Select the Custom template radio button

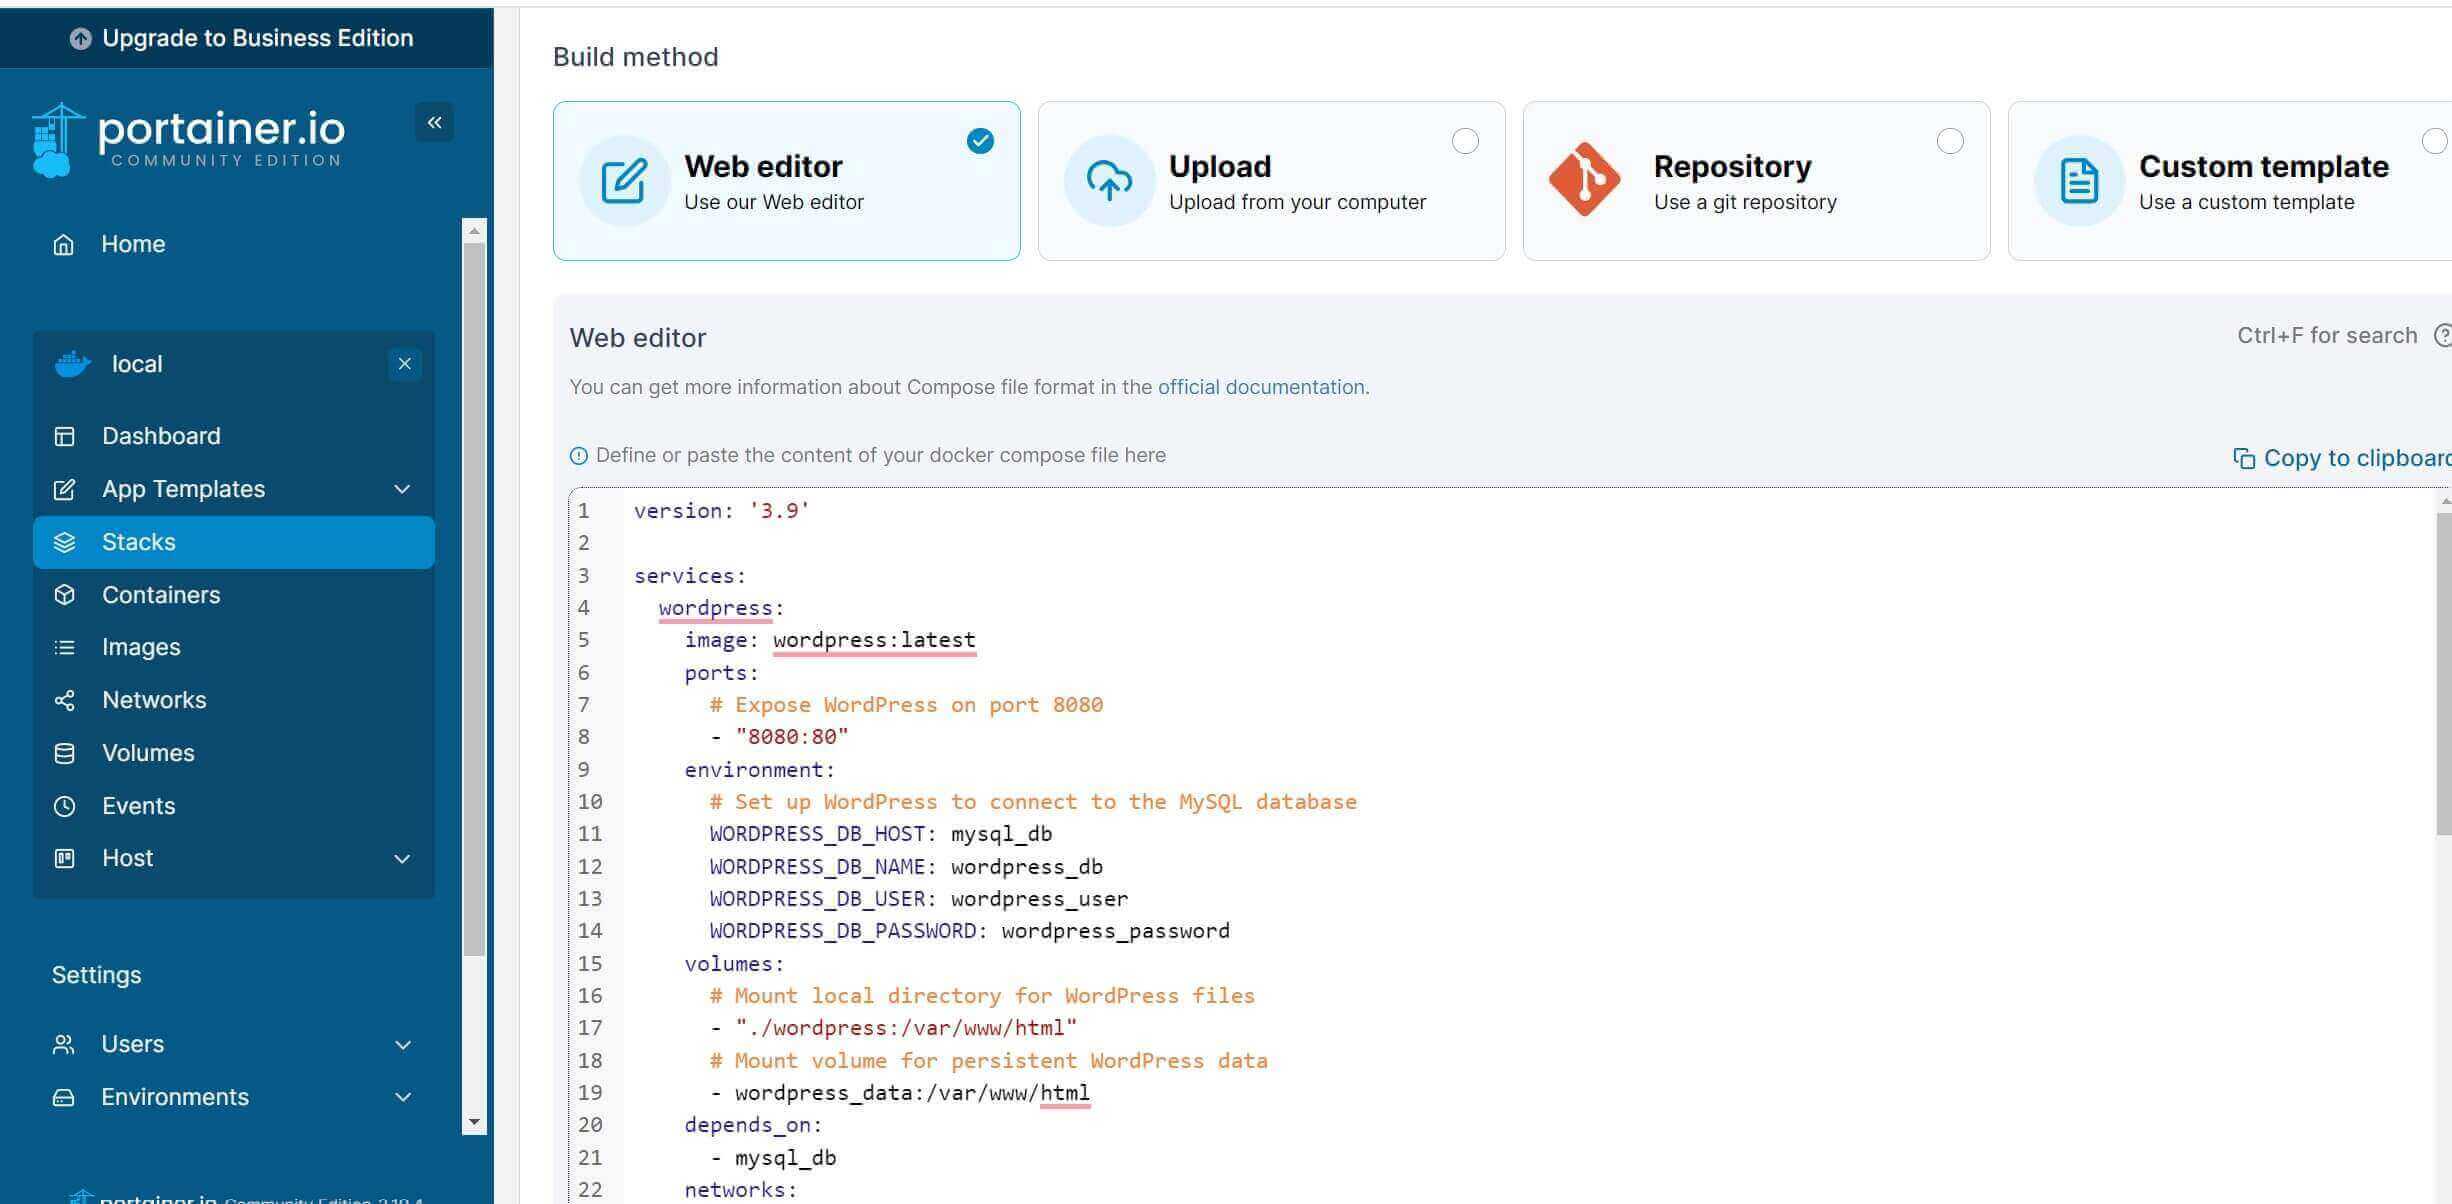(x=2435, y=141)
